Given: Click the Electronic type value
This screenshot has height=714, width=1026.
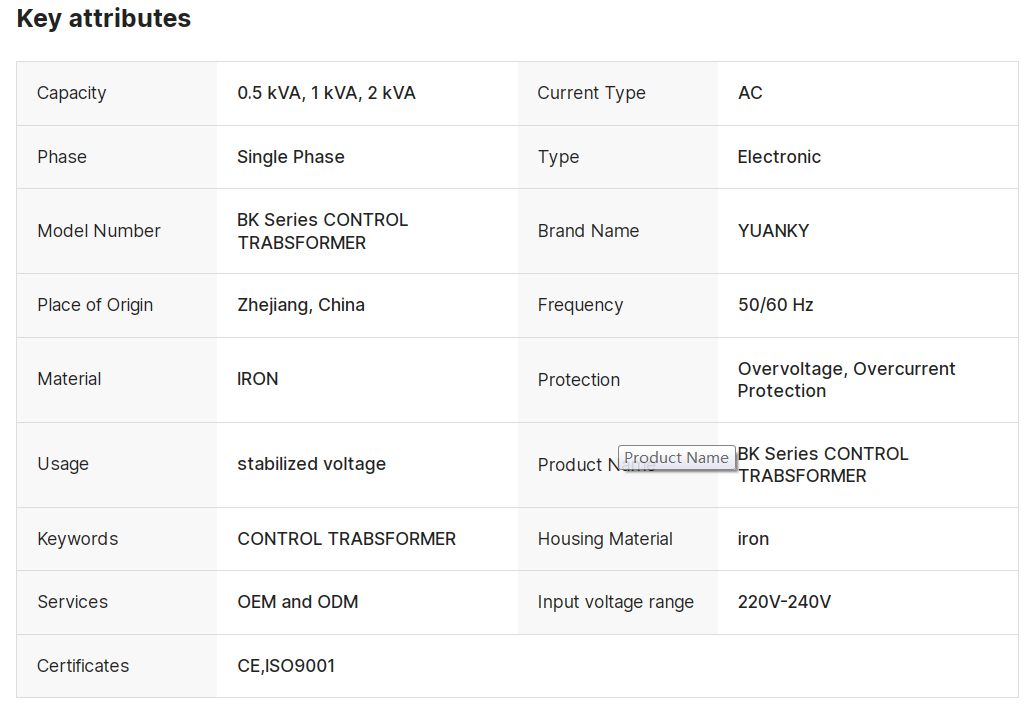Looking at the screenshot, I should [779, 157].
